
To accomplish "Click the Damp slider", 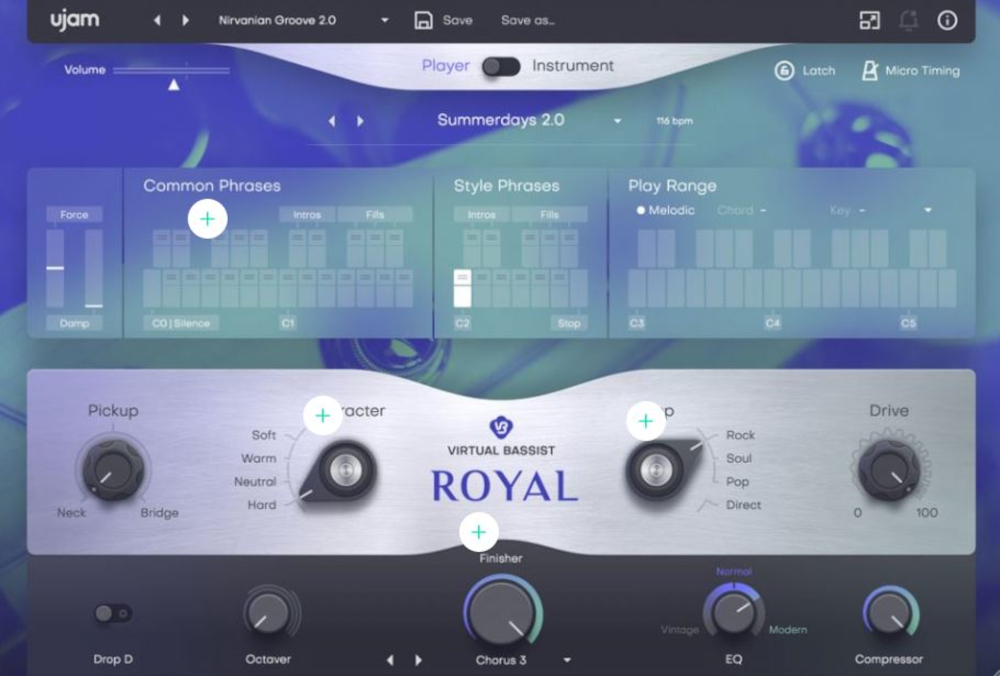I will tap(94, 268).
